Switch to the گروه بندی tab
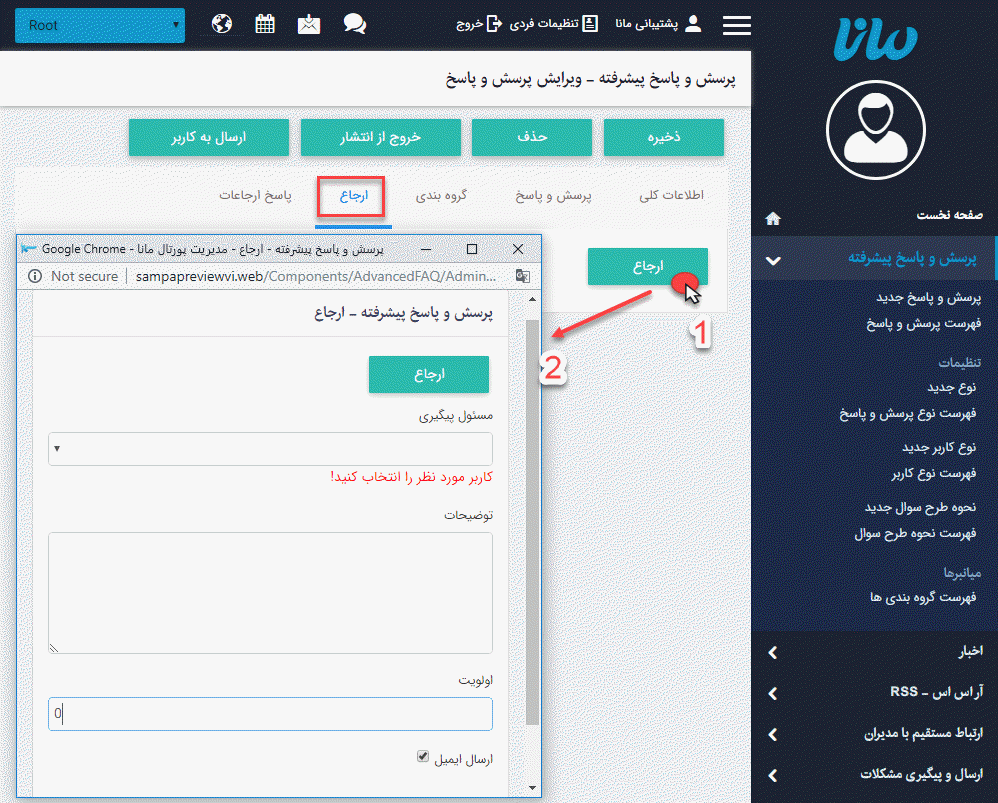The image size is (998, 803). pos(442,196)
